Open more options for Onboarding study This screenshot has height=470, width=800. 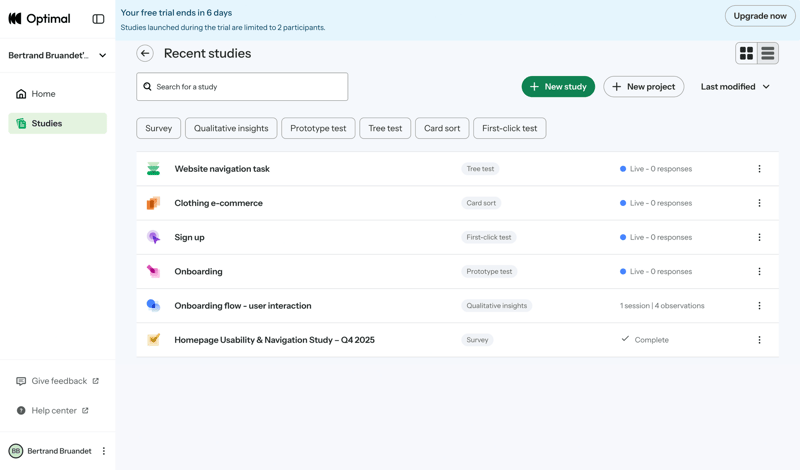[x=759, y=271]
